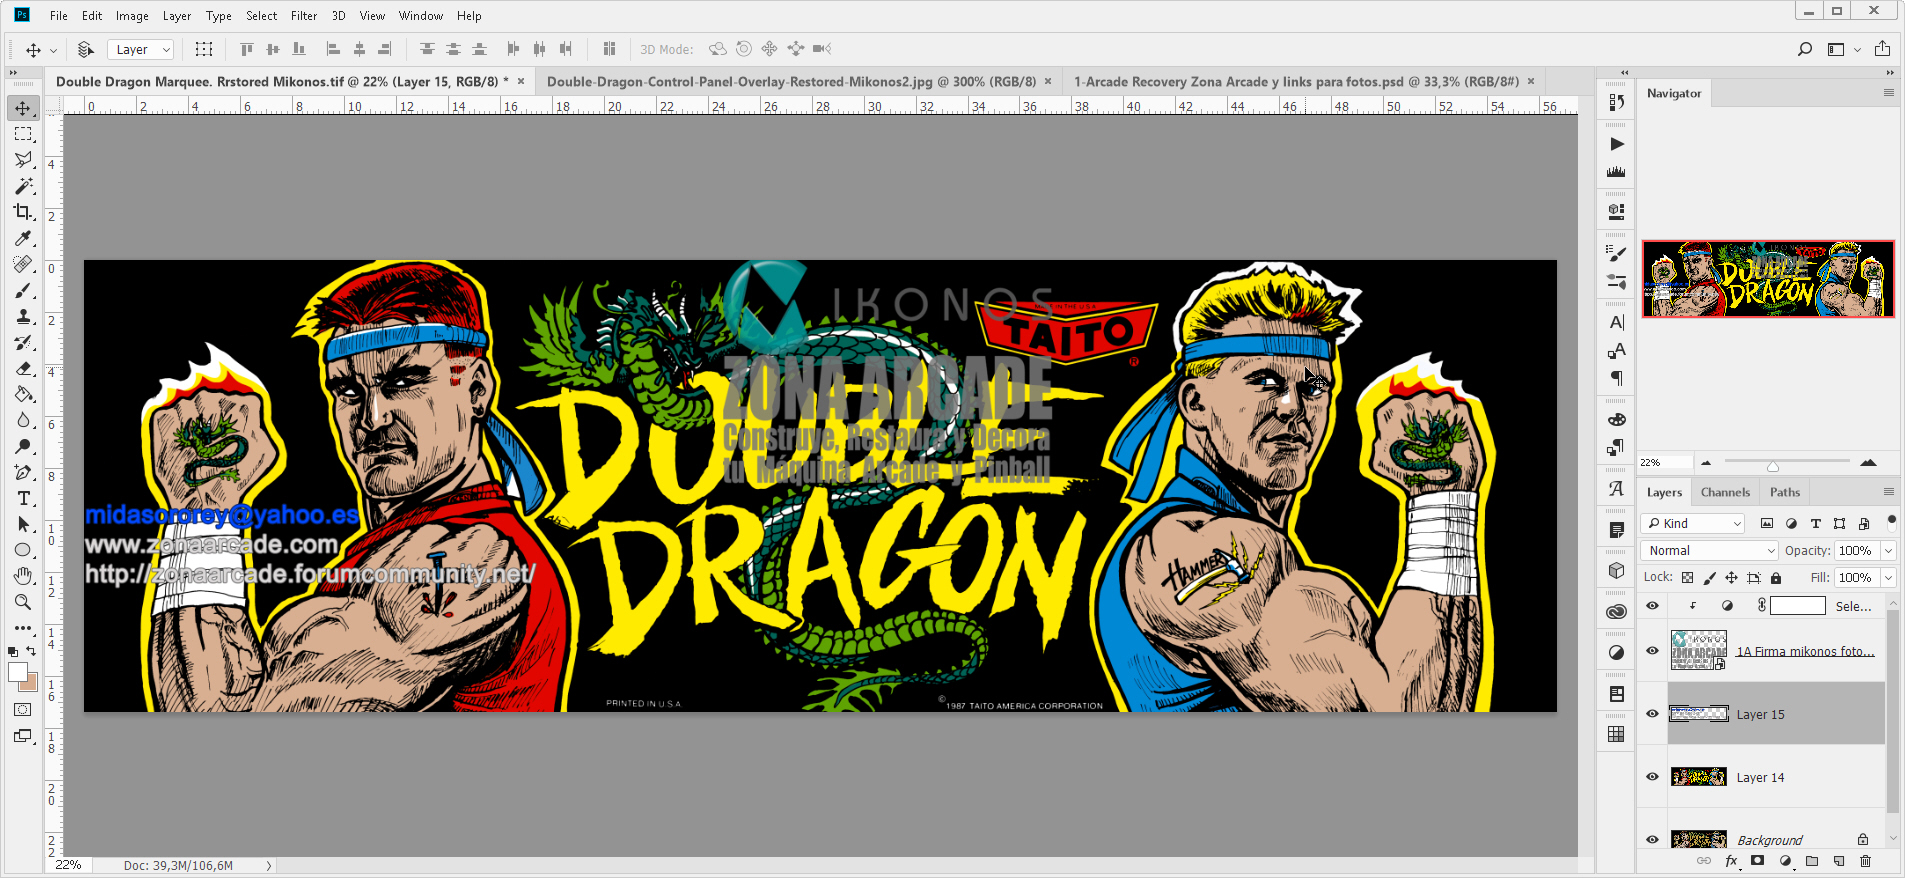Viewport: 1905px width, 878px height.
Task: Open the search icon in options bar
Action: coord(1805,49)
